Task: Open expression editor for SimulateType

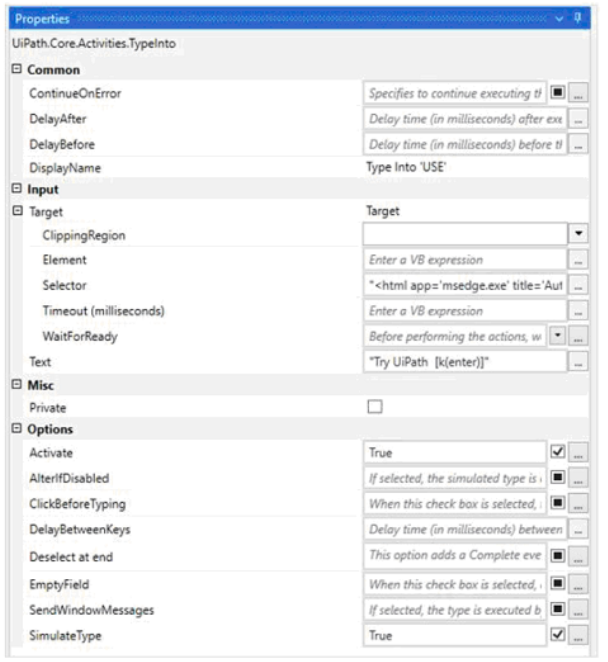Action: tap(578, 635)
